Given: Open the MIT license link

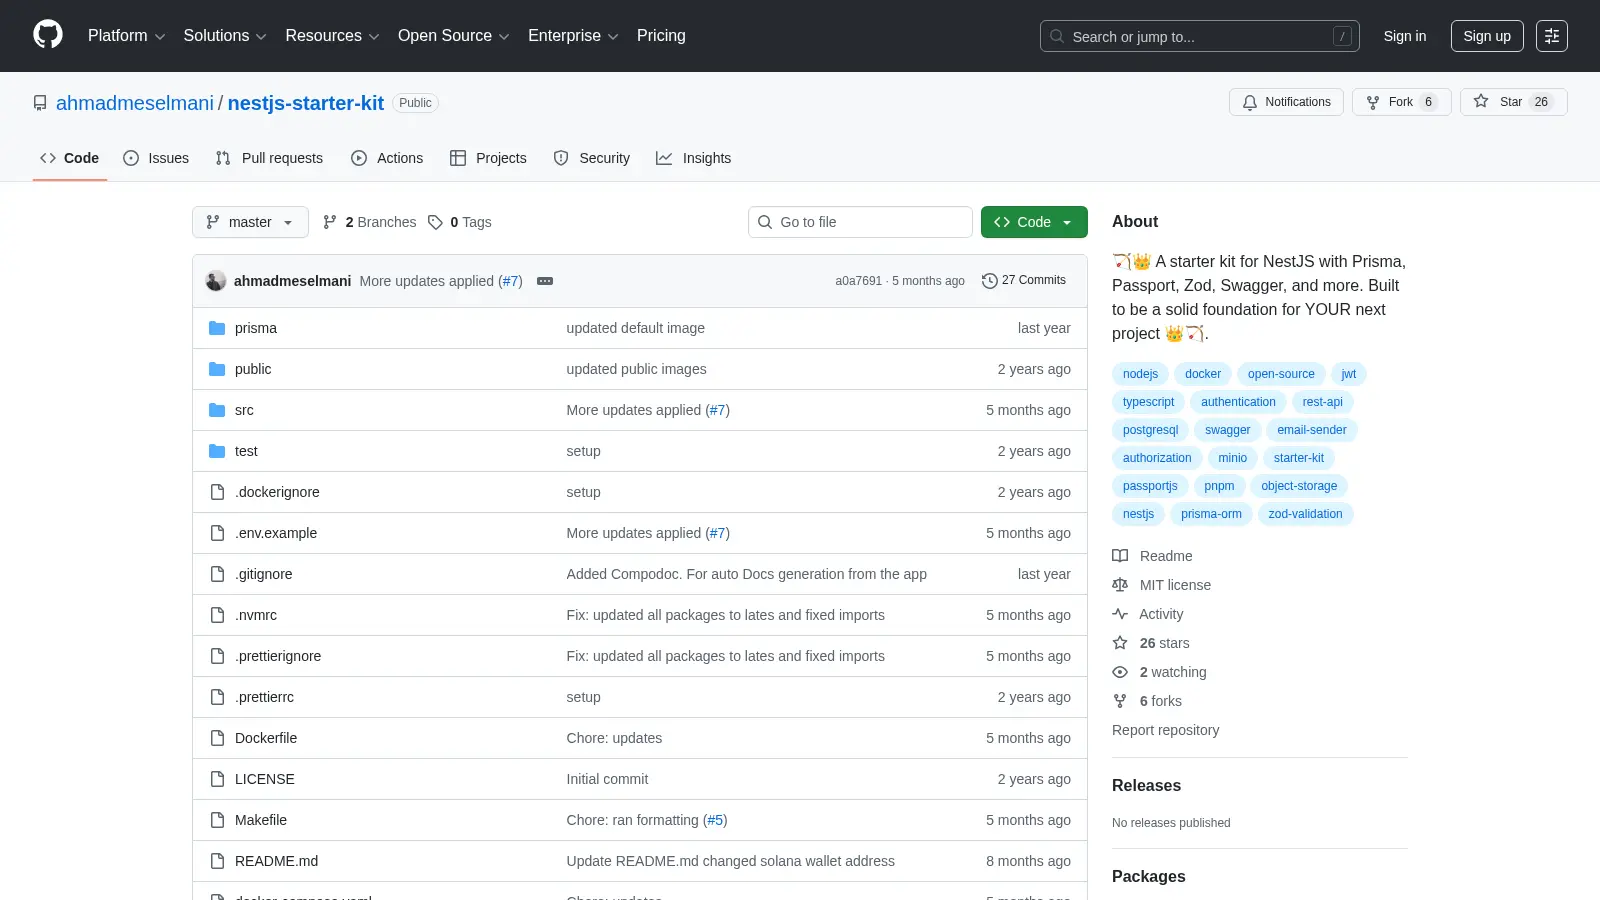Looking at the screenshot, I should pos(1162,585).
